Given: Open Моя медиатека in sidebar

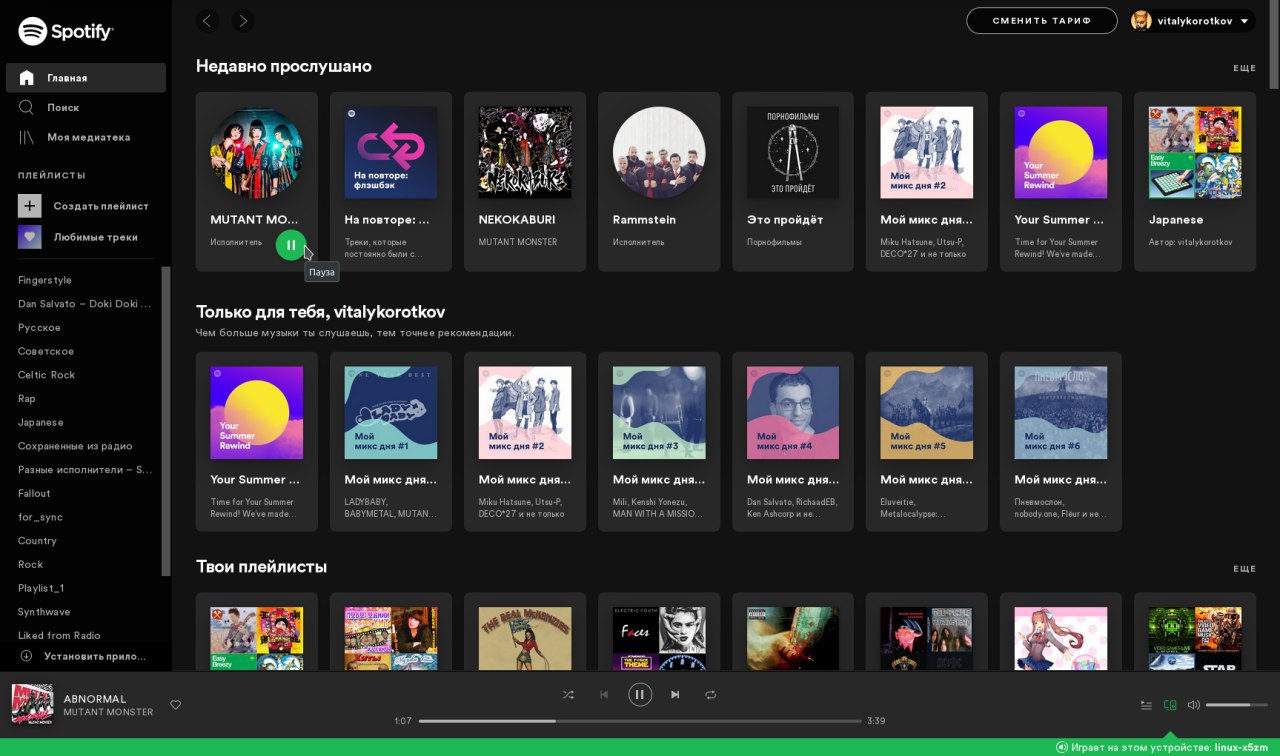Looking at the screenshot, I should coord(86,137).
